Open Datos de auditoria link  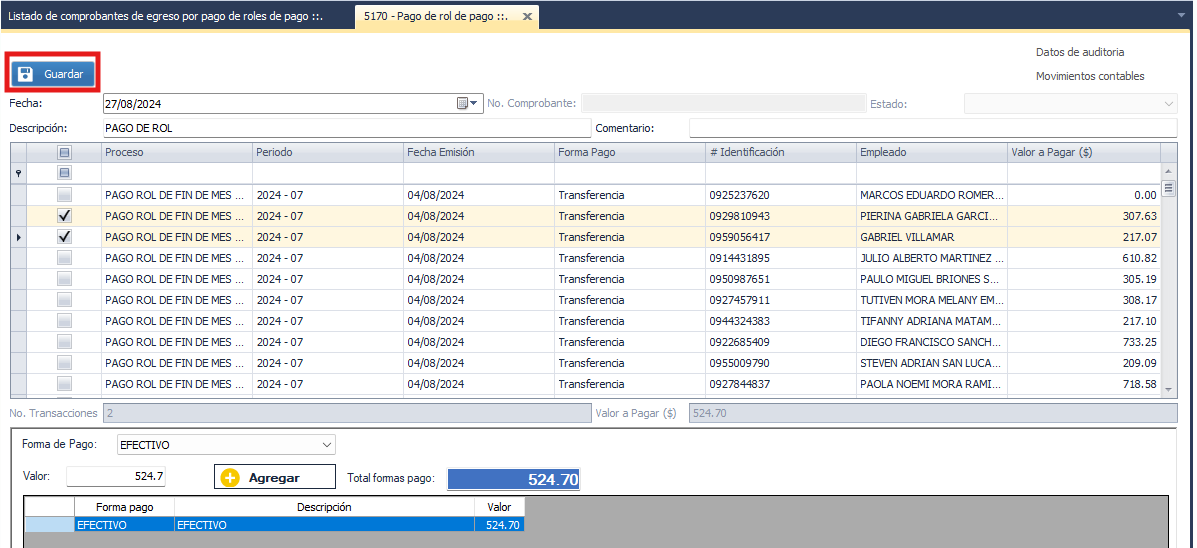(1080, 52)
